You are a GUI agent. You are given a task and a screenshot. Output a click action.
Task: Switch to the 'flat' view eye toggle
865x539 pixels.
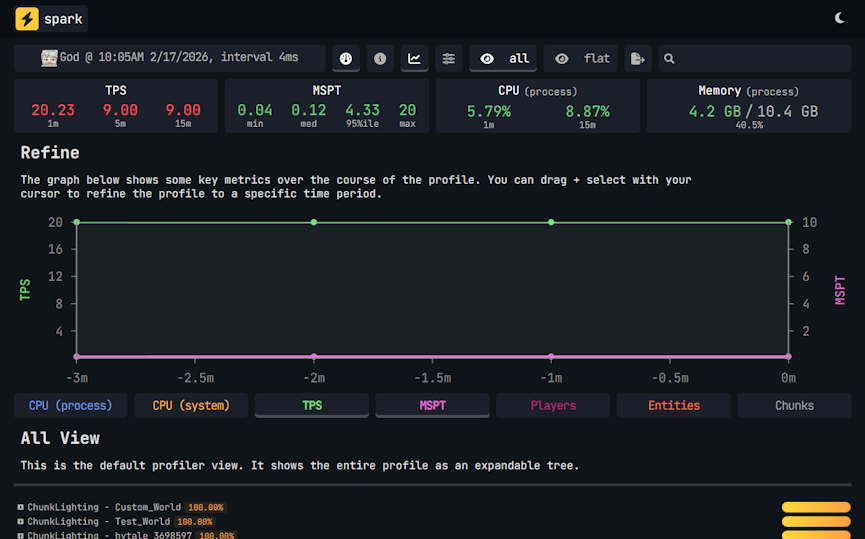click(x=580, y=58)
